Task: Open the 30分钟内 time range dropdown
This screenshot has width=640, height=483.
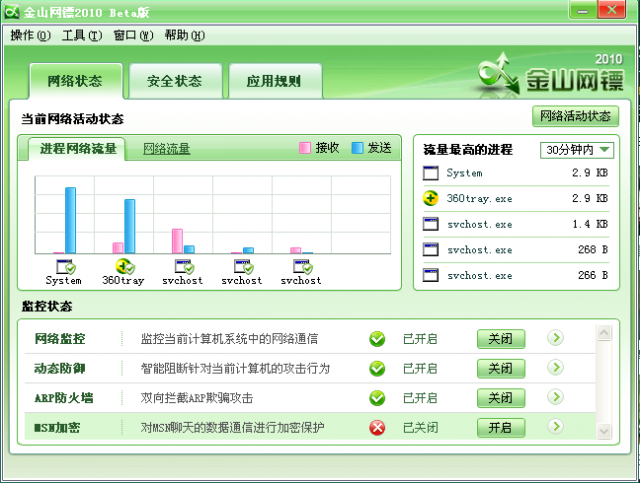Action: [x=578, y=150]
